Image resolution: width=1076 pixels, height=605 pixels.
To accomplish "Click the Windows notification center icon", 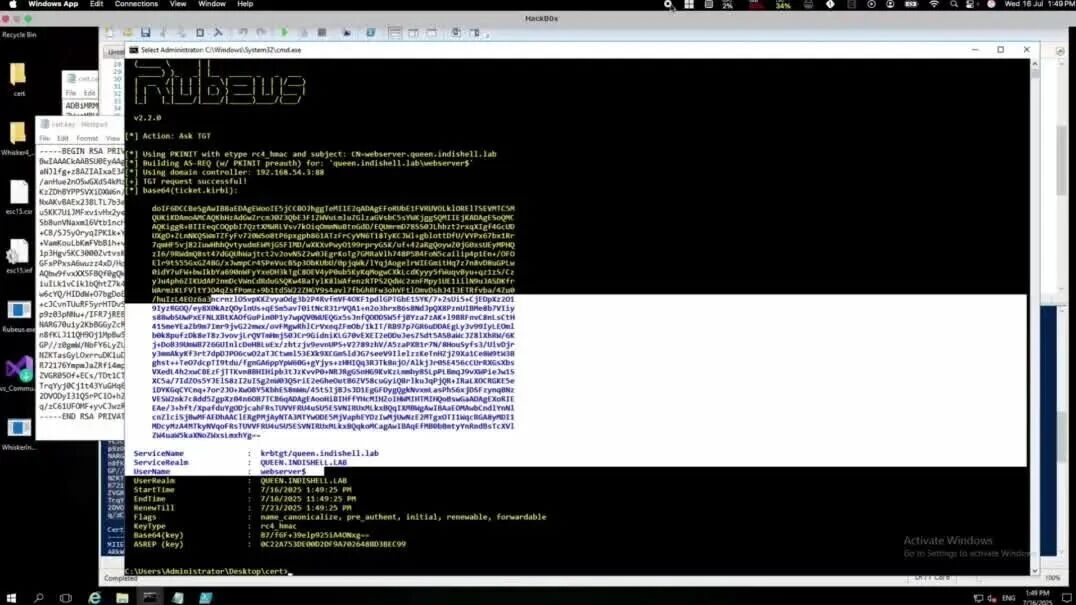I will 1067,598.
